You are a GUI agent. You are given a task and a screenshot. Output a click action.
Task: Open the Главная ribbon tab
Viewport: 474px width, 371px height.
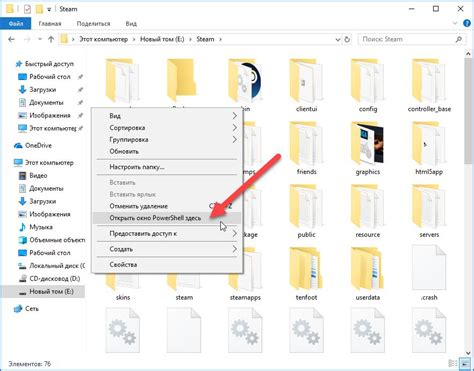50,24
